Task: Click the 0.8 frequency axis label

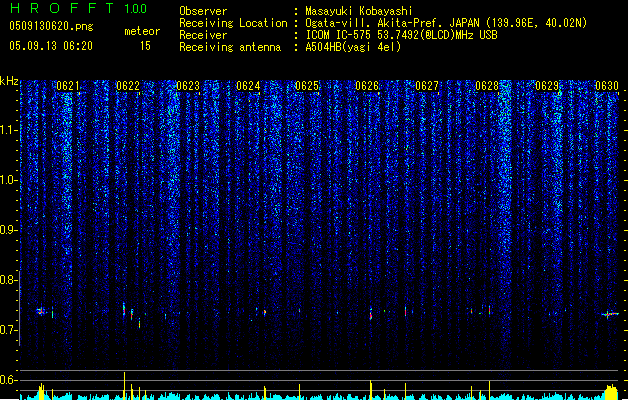Action: pos(7,280)
